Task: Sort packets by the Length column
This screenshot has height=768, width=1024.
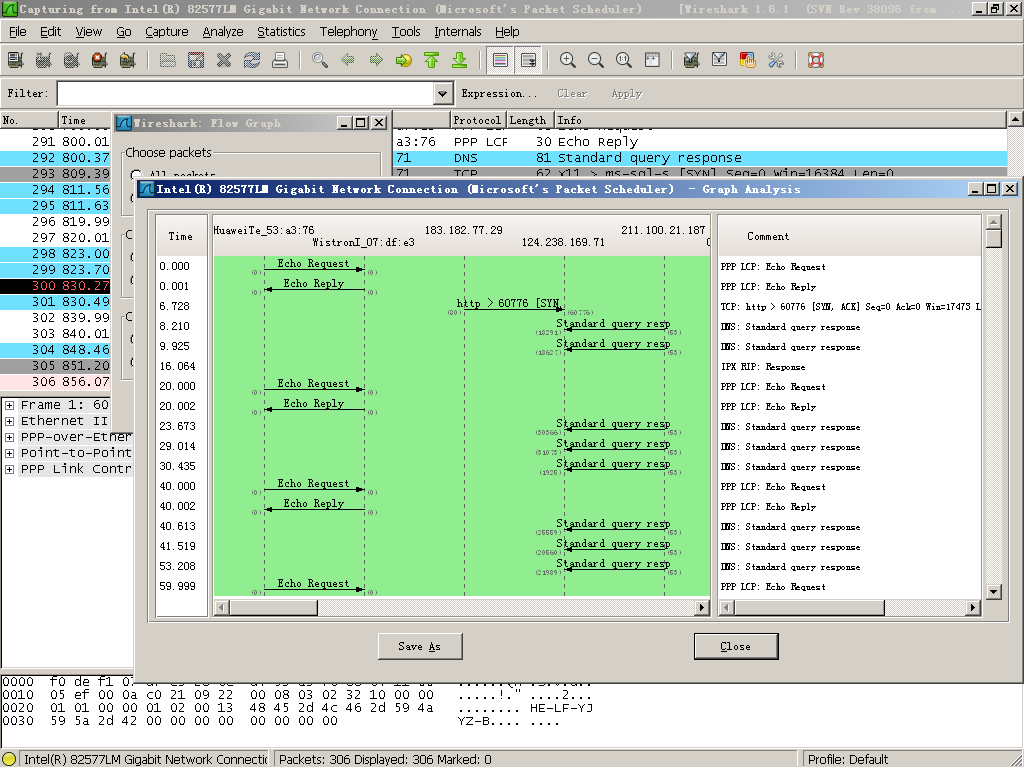Action: 528,120
